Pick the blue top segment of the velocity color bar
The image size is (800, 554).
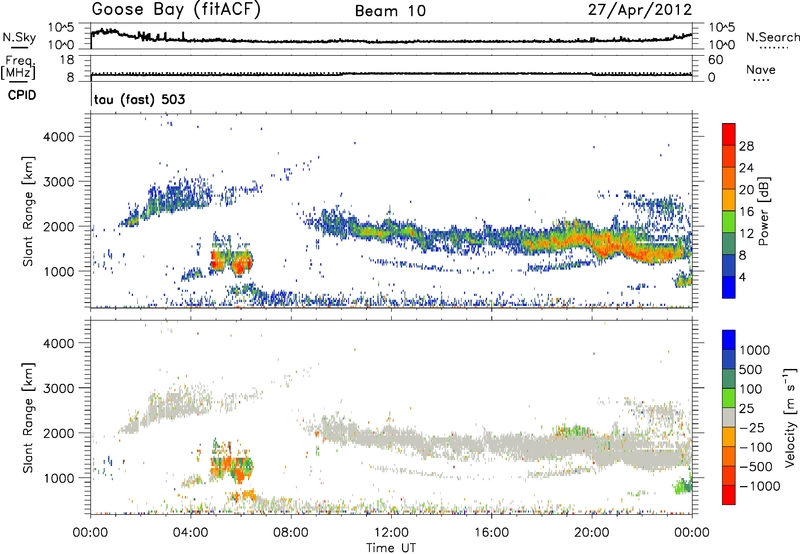coord(729,340)
